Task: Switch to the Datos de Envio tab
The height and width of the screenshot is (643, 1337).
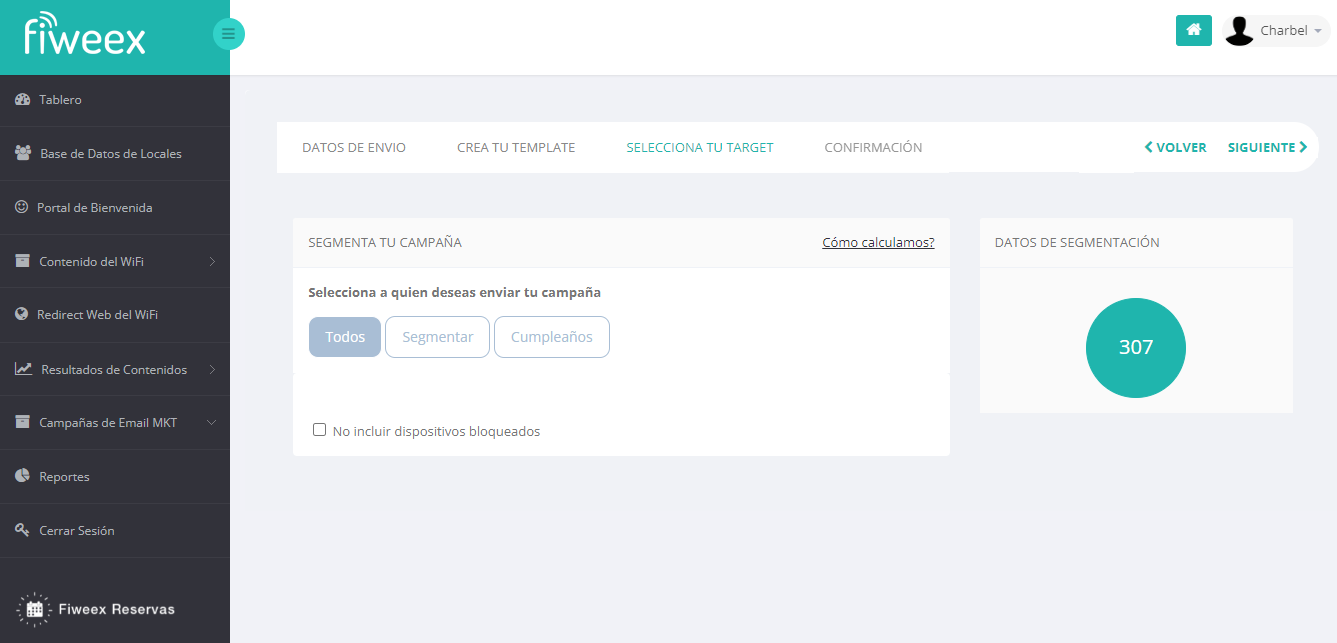Action: 354,148
